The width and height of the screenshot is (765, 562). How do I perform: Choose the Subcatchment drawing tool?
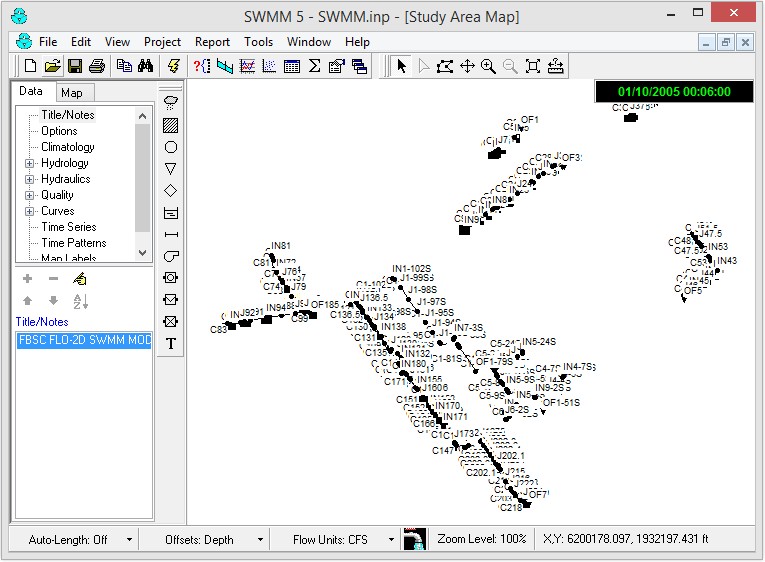pyautogui.click(x=171, y=125)
